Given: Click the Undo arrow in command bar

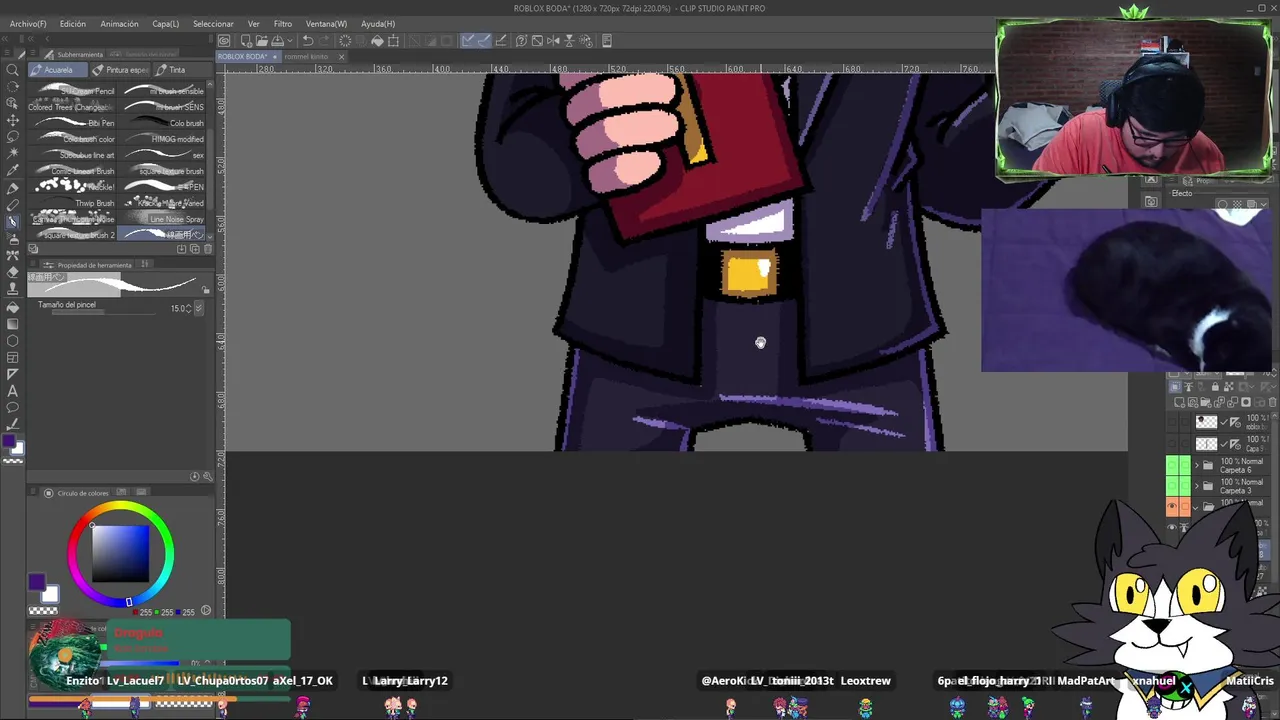Looking at the screenshot, I should (308, 41).
